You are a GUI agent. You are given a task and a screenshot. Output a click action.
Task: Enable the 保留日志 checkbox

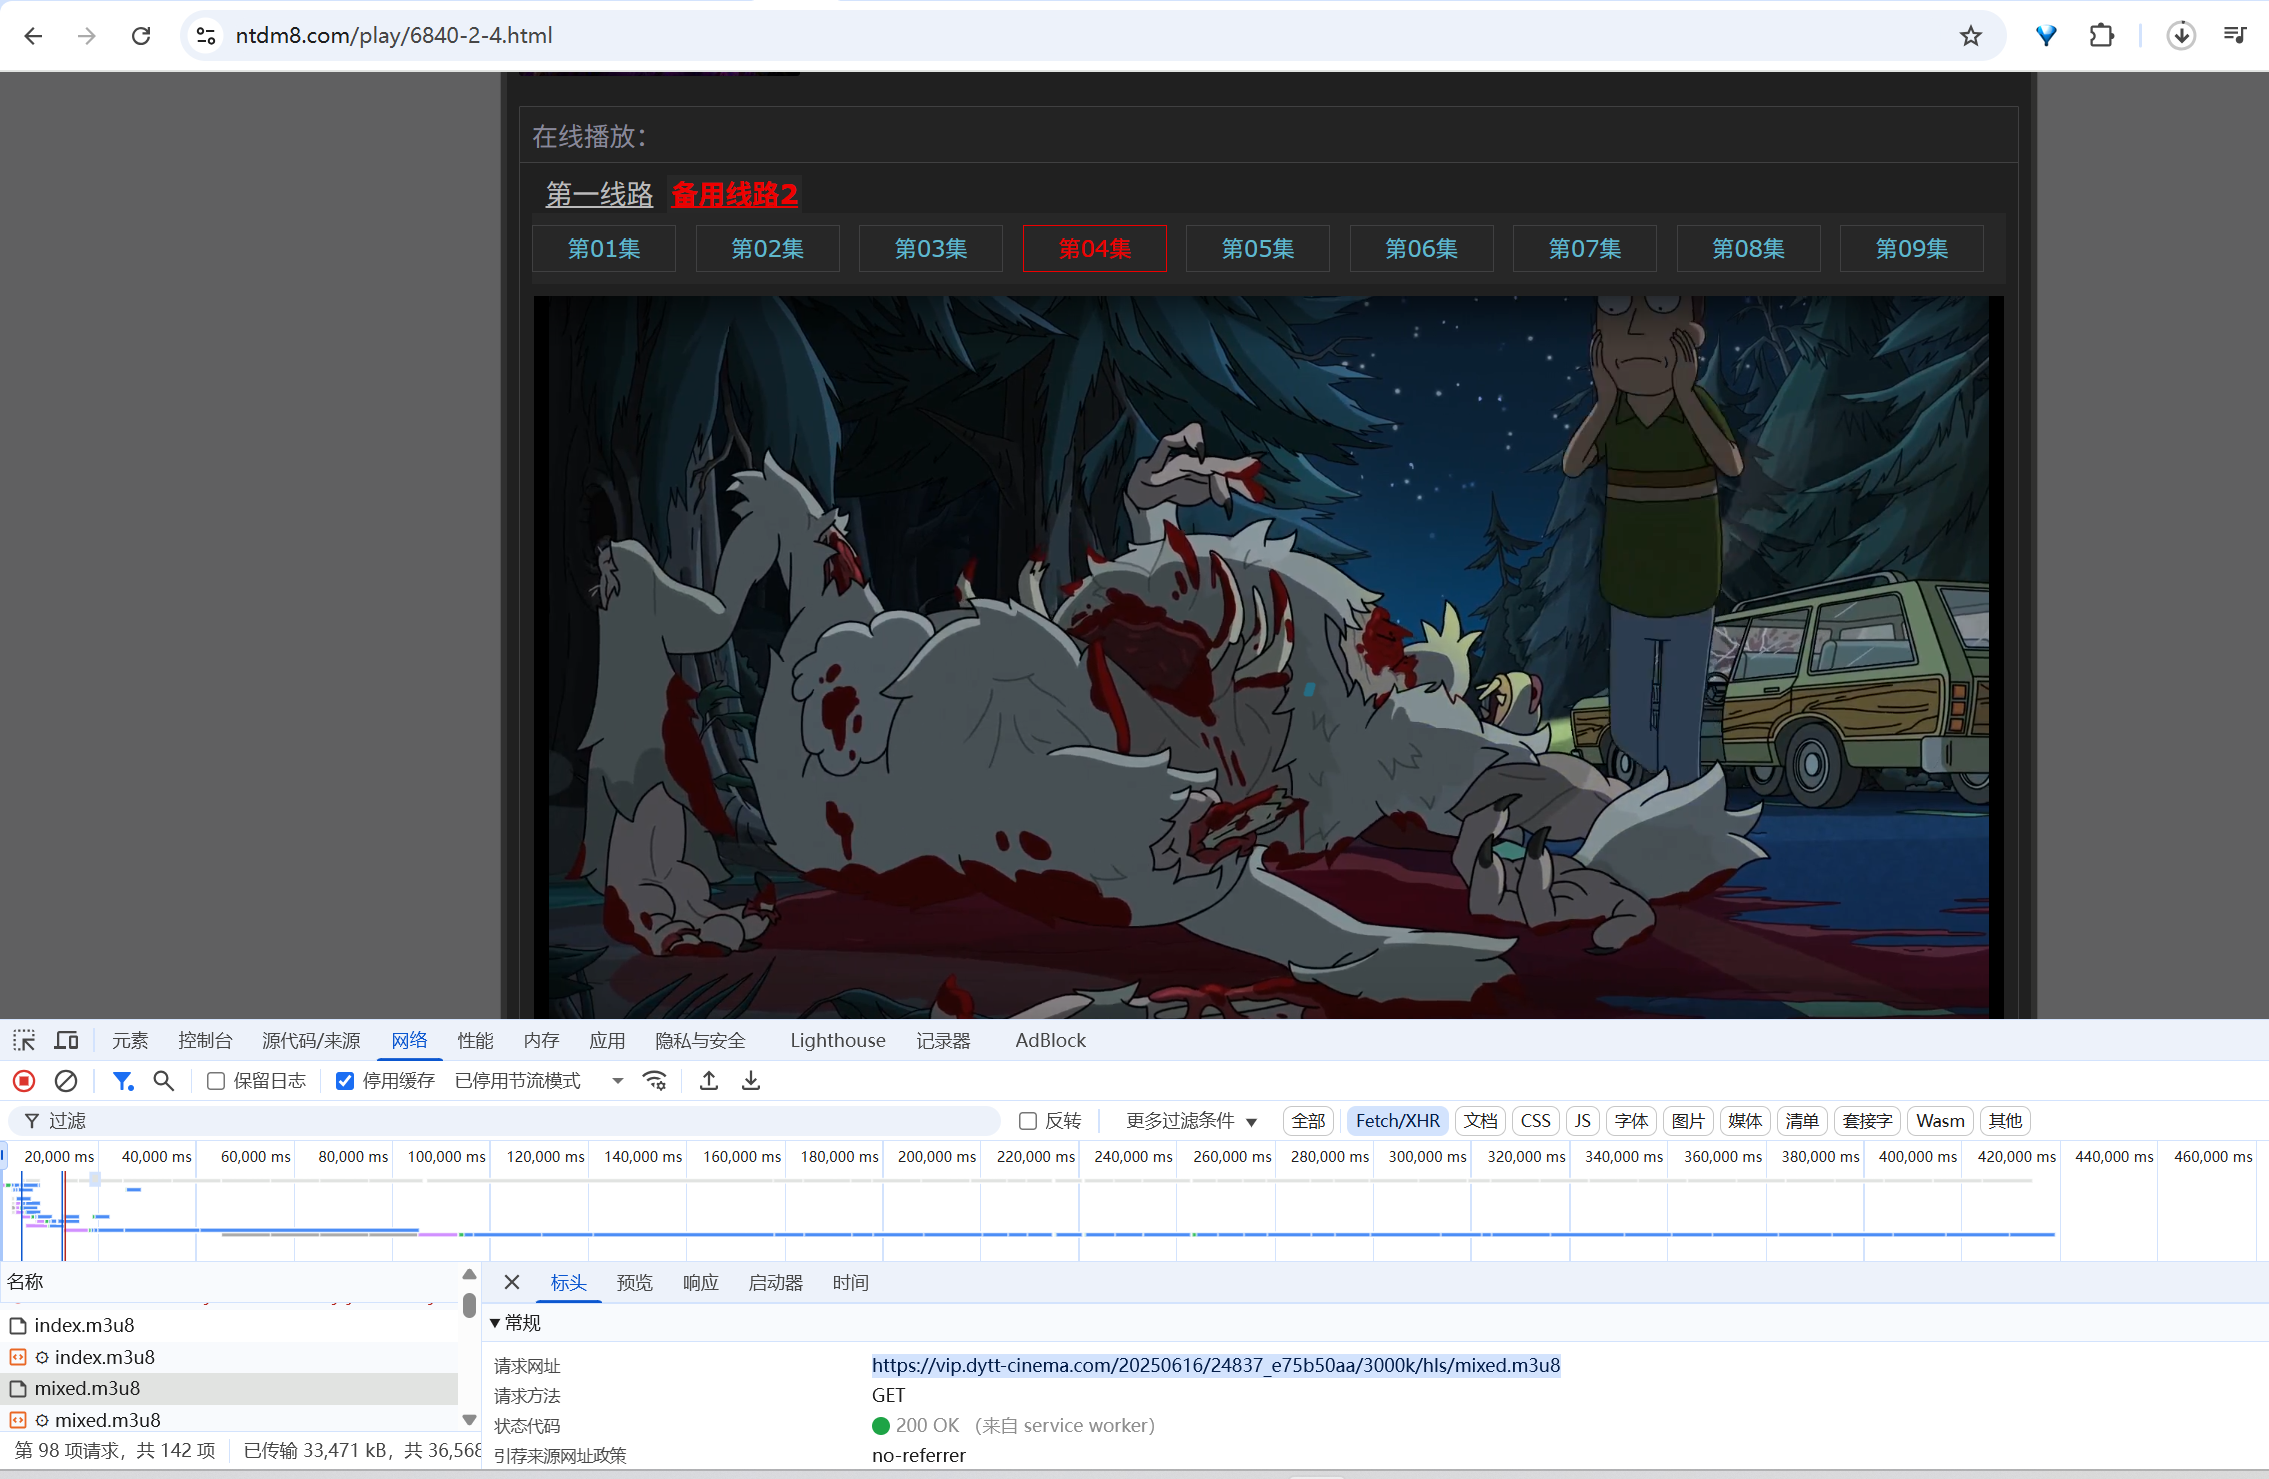pyautogui.click(x=215, y=1081)
